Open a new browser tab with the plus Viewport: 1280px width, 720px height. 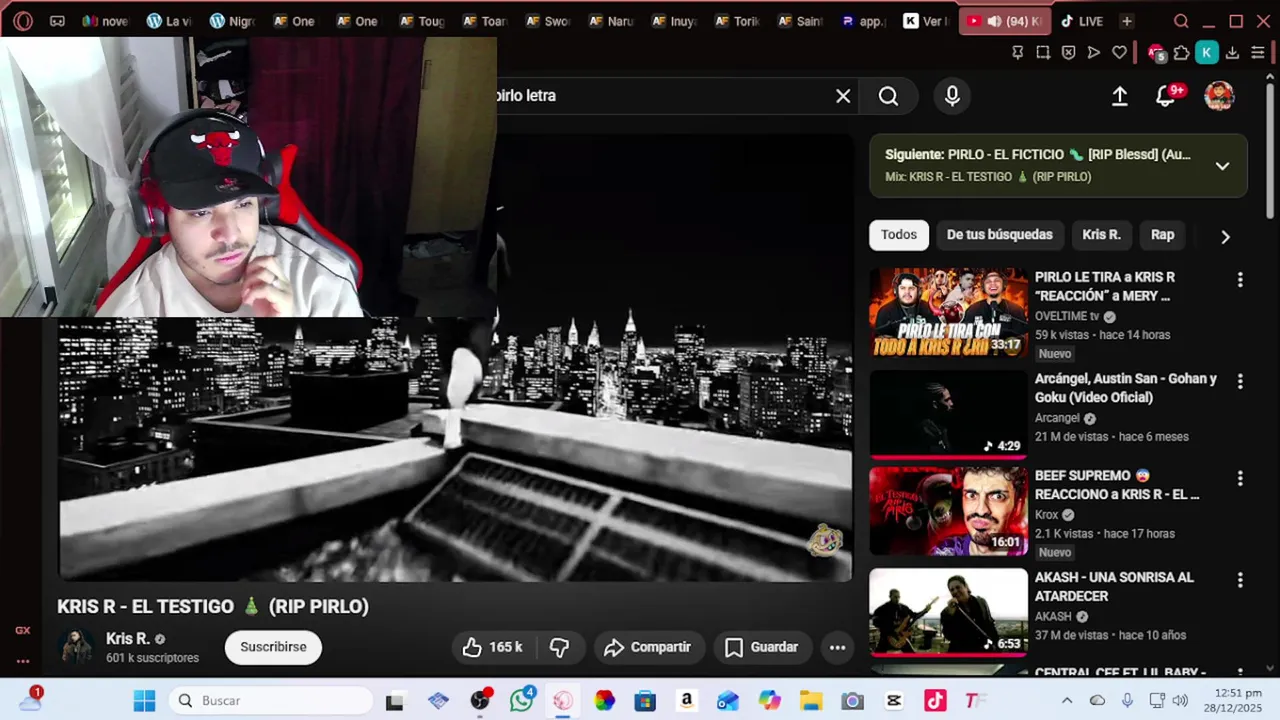pyautogui.click(x=1126, y=21)
